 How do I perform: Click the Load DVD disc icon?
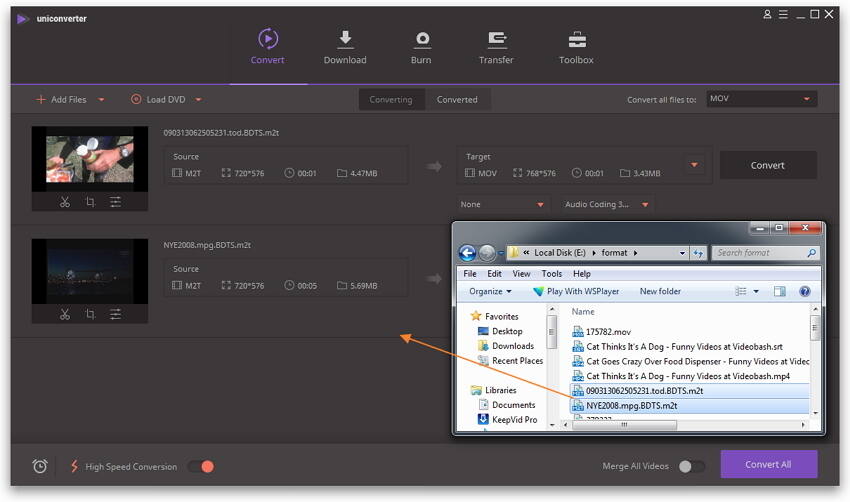[x=136, y=99]
